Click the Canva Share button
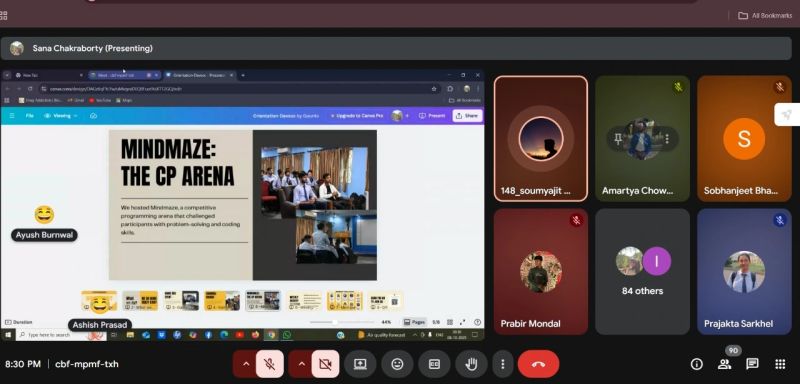Viewport: 800px width, 384px height. (467, 116)
